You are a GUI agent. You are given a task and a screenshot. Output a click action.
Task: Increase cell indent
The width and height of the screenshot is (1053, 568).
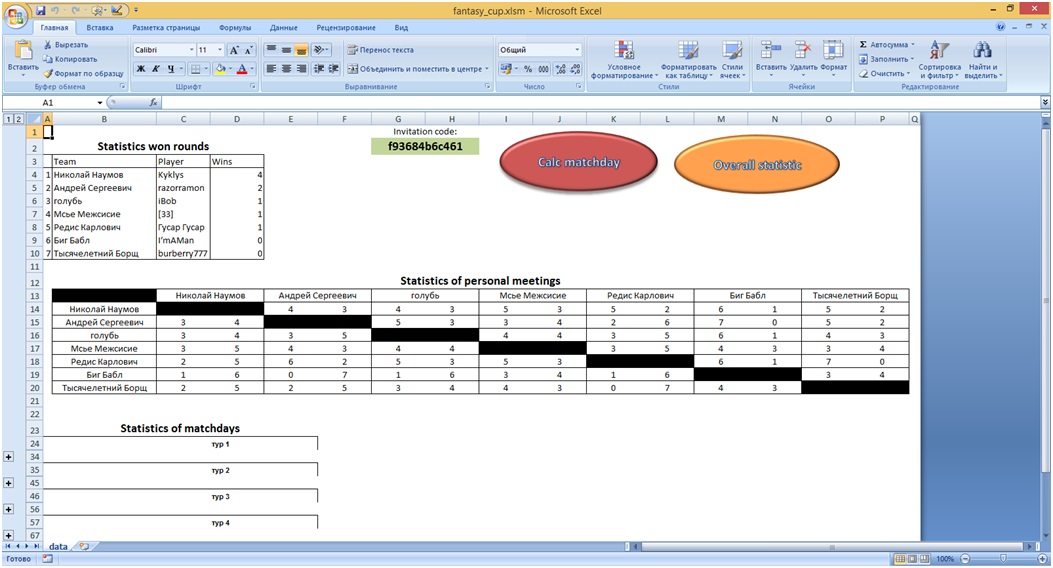click(x=334, y=68)
